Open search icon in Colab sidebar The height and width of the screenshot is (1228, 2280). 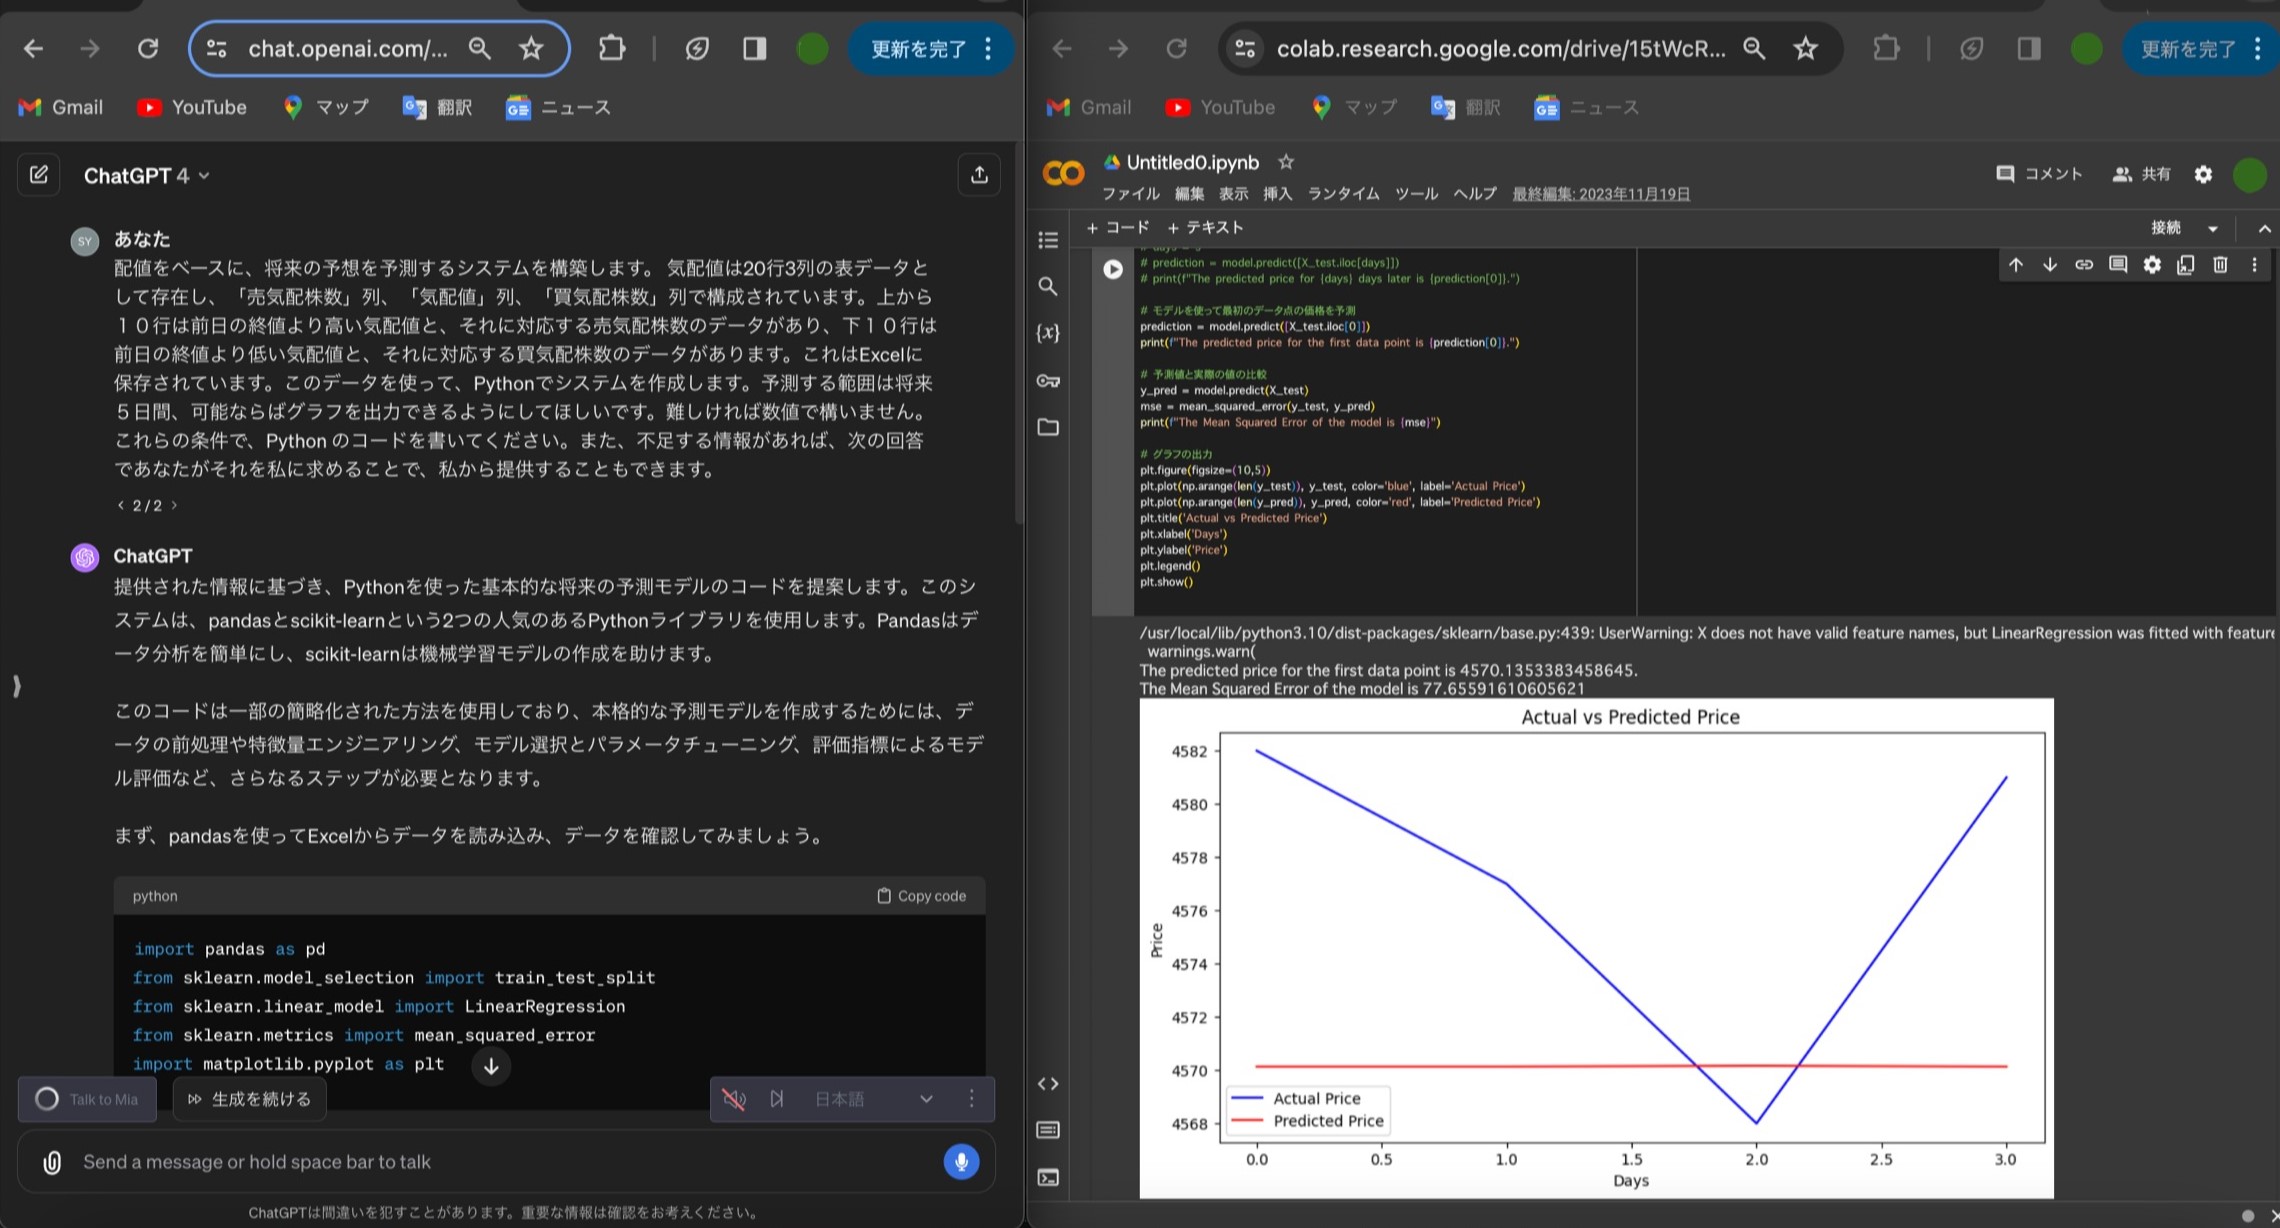click(x=1048, y=287)
